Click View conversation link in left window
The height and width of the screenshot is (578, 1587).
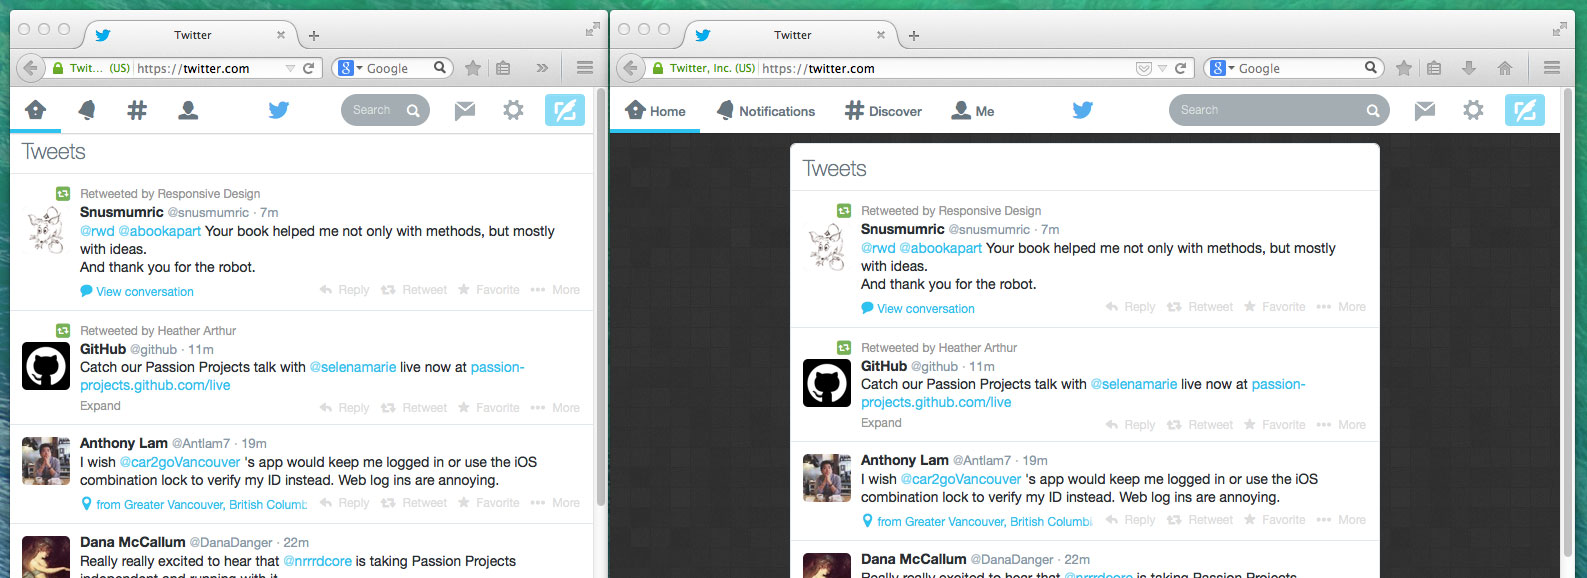pos(137,292)
